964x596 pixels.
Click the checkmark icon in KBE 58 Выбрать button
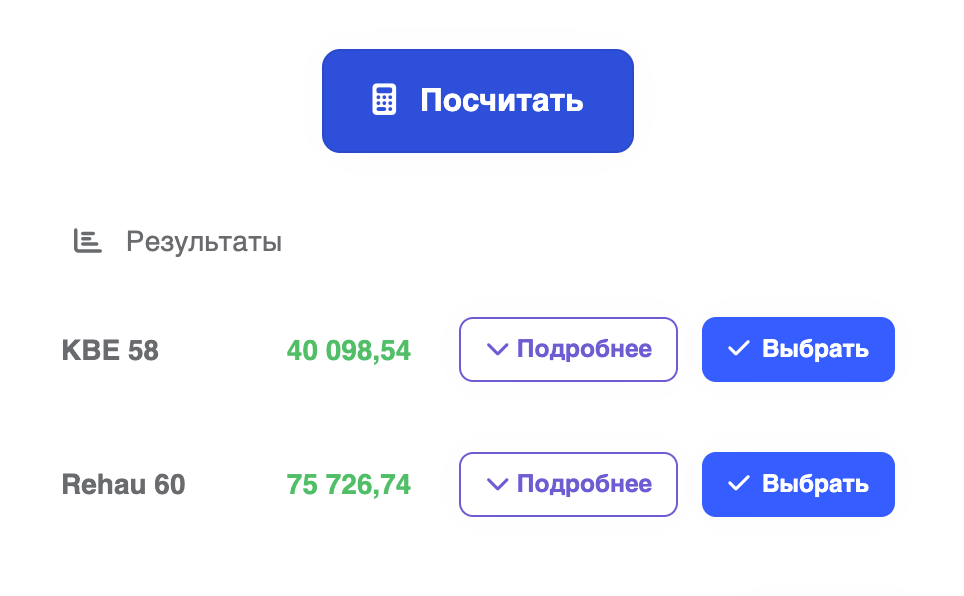[x=737, y=349]
